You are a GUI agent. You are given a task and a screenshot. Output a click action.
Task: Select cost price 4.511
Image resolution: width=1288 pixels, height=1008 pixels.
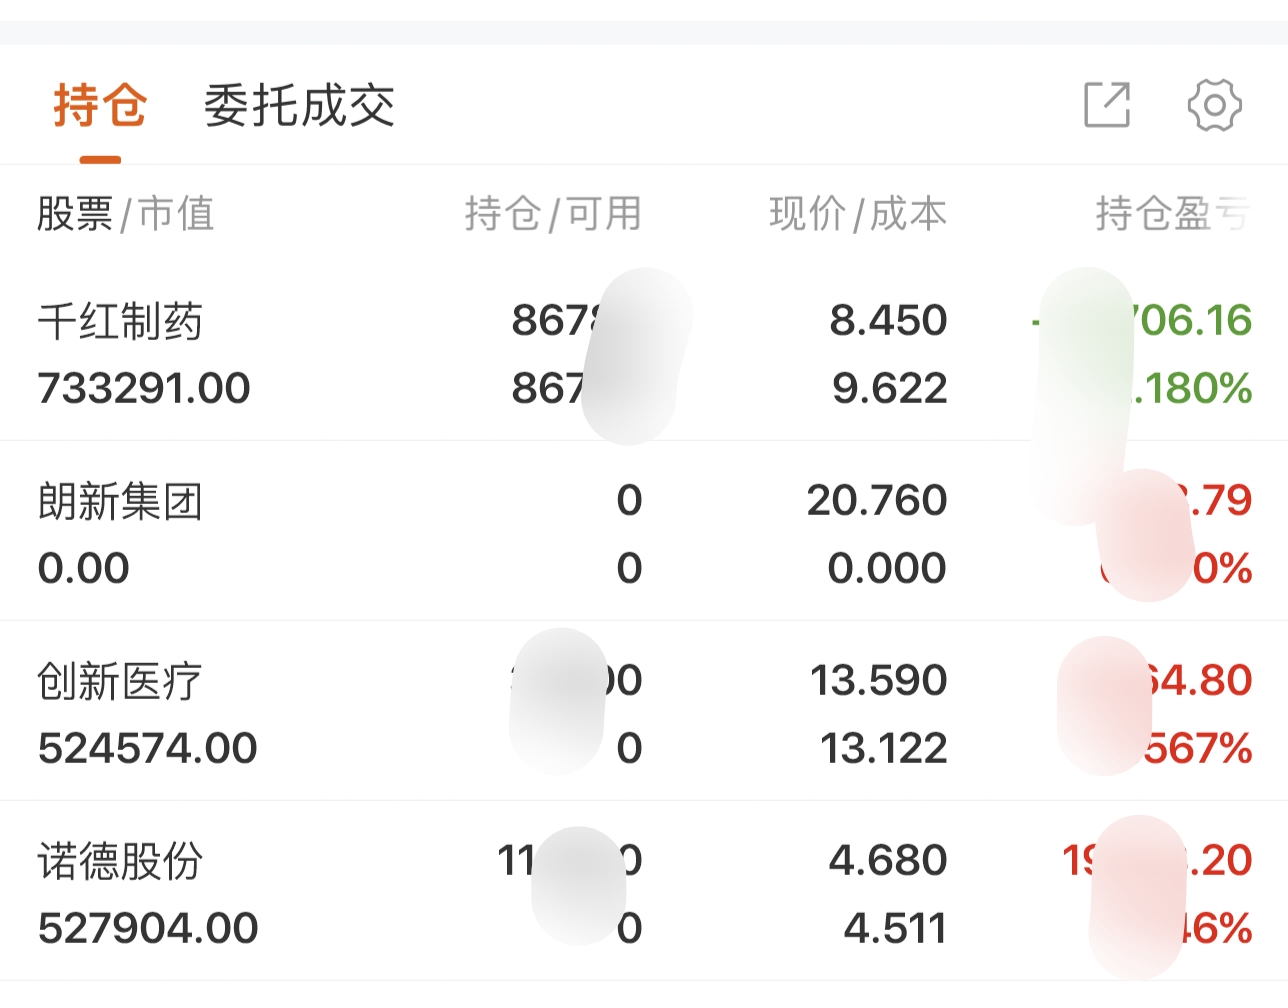[895, 928]
